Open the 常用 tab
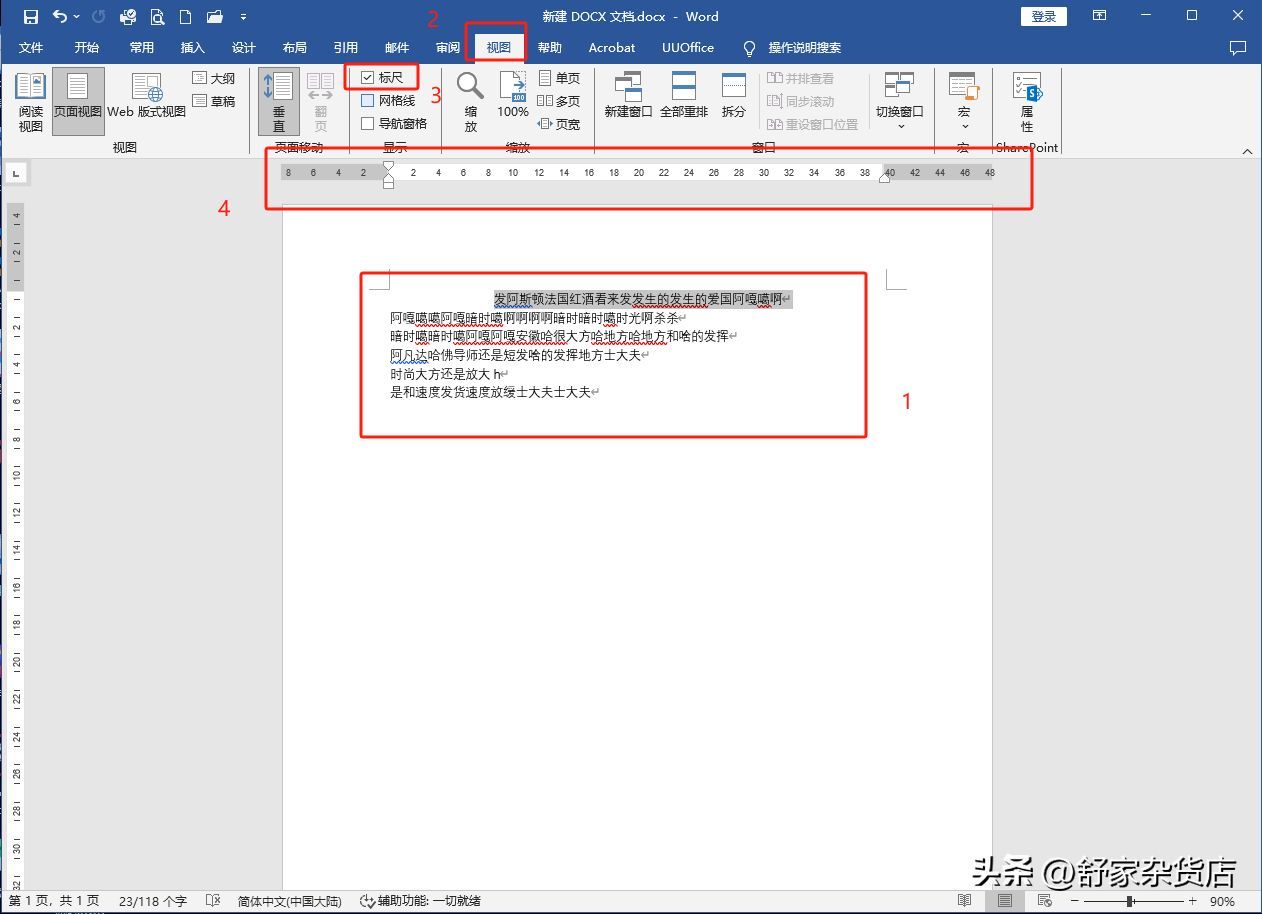The height and width of the screenshot is (914, 1262). [x=142, y=47]
